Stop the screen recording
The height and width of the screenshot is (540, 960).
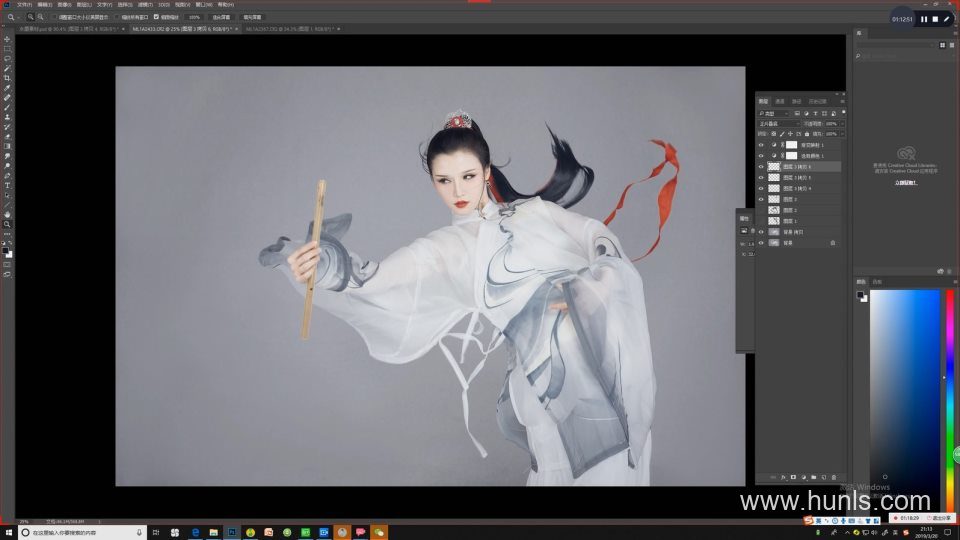point(935,19)
